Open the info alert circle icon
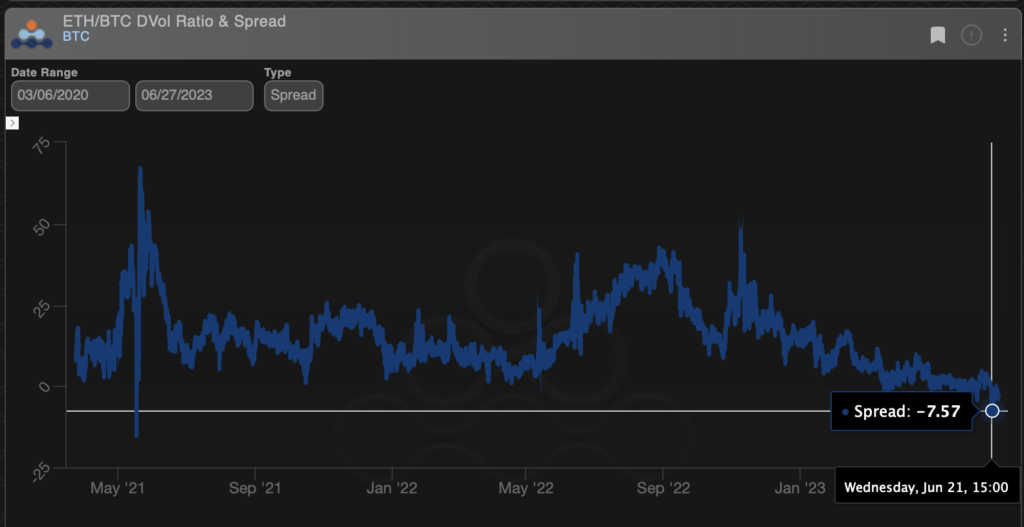The image size is (1024, 527). [x=971, y=36]
